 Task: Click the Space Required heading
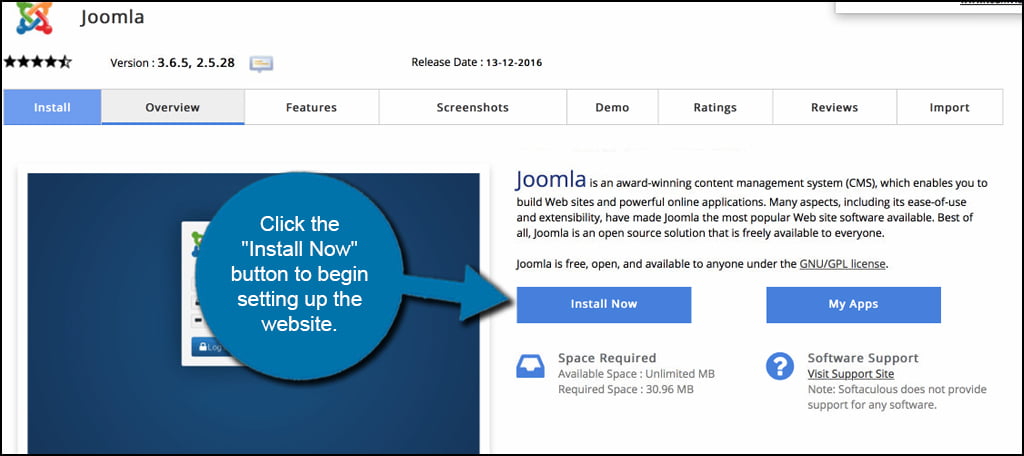click(607, 358)
